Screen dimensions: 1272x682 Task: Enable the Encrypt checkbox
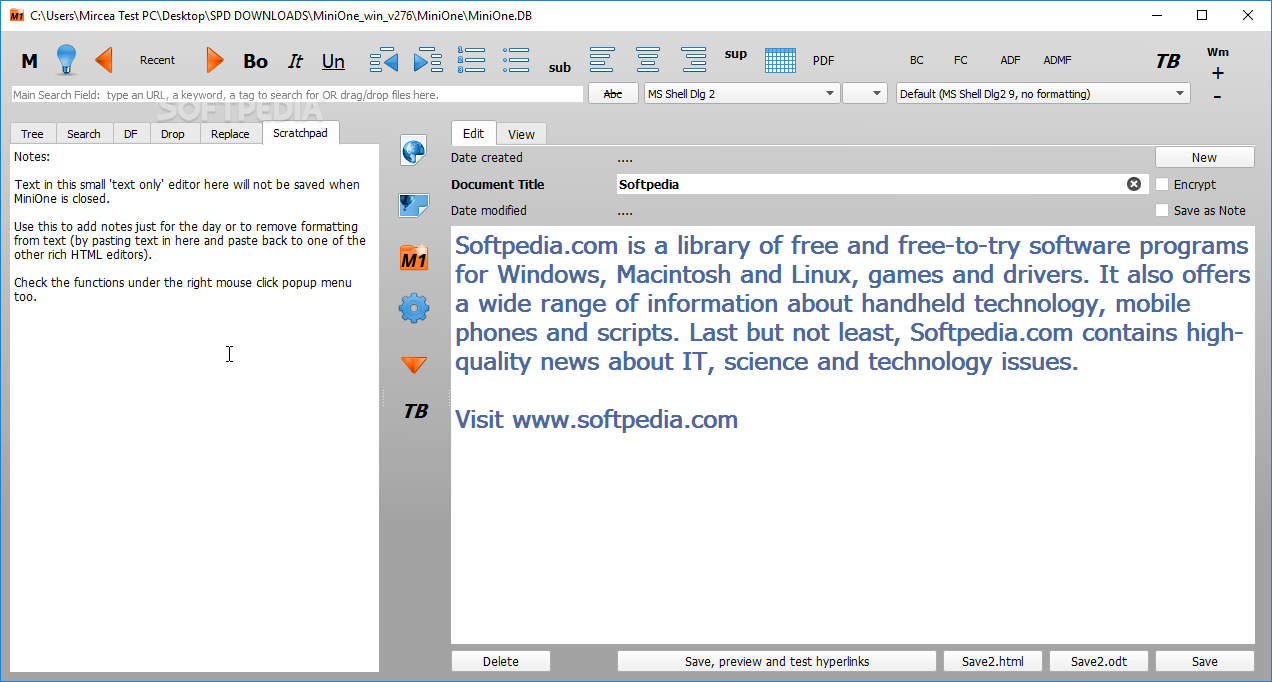pyautogui.click(x=1162, y=184)
